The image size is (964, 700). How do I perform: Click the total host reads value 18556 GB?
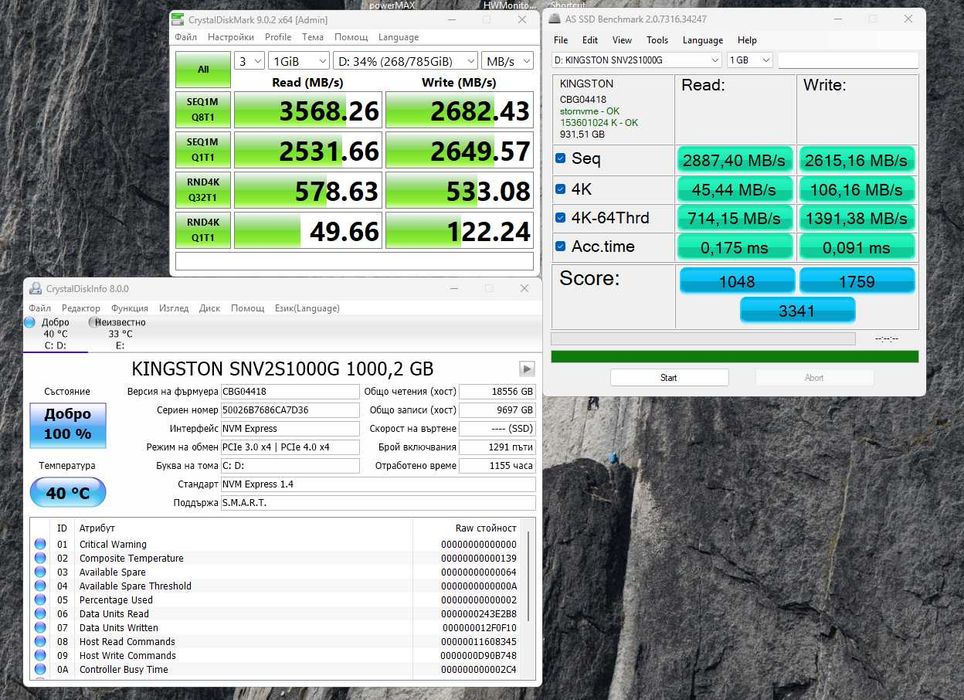coord(497,391)
